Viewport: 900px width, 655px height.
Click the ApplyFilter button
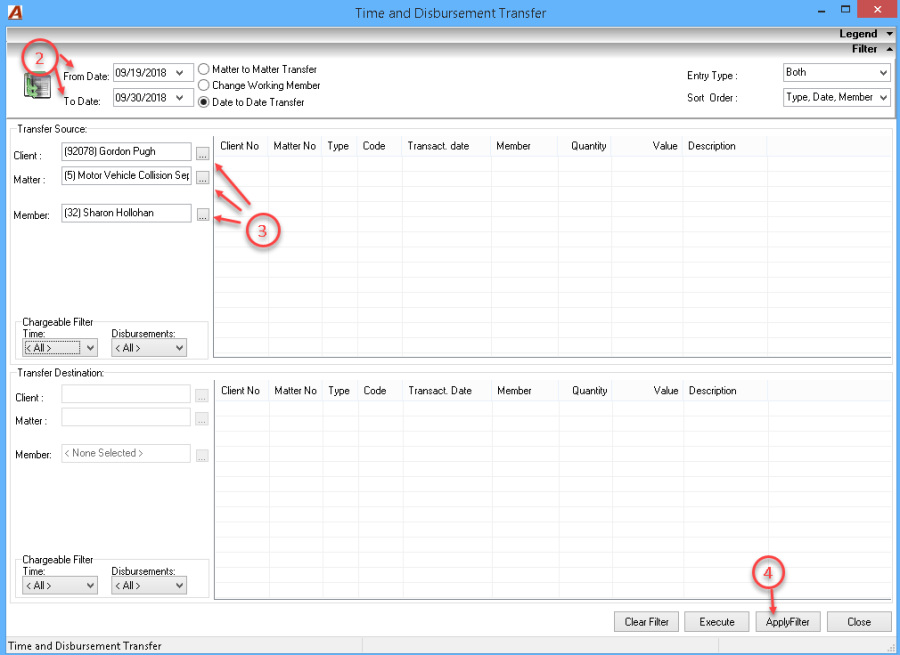click(788, 622)
